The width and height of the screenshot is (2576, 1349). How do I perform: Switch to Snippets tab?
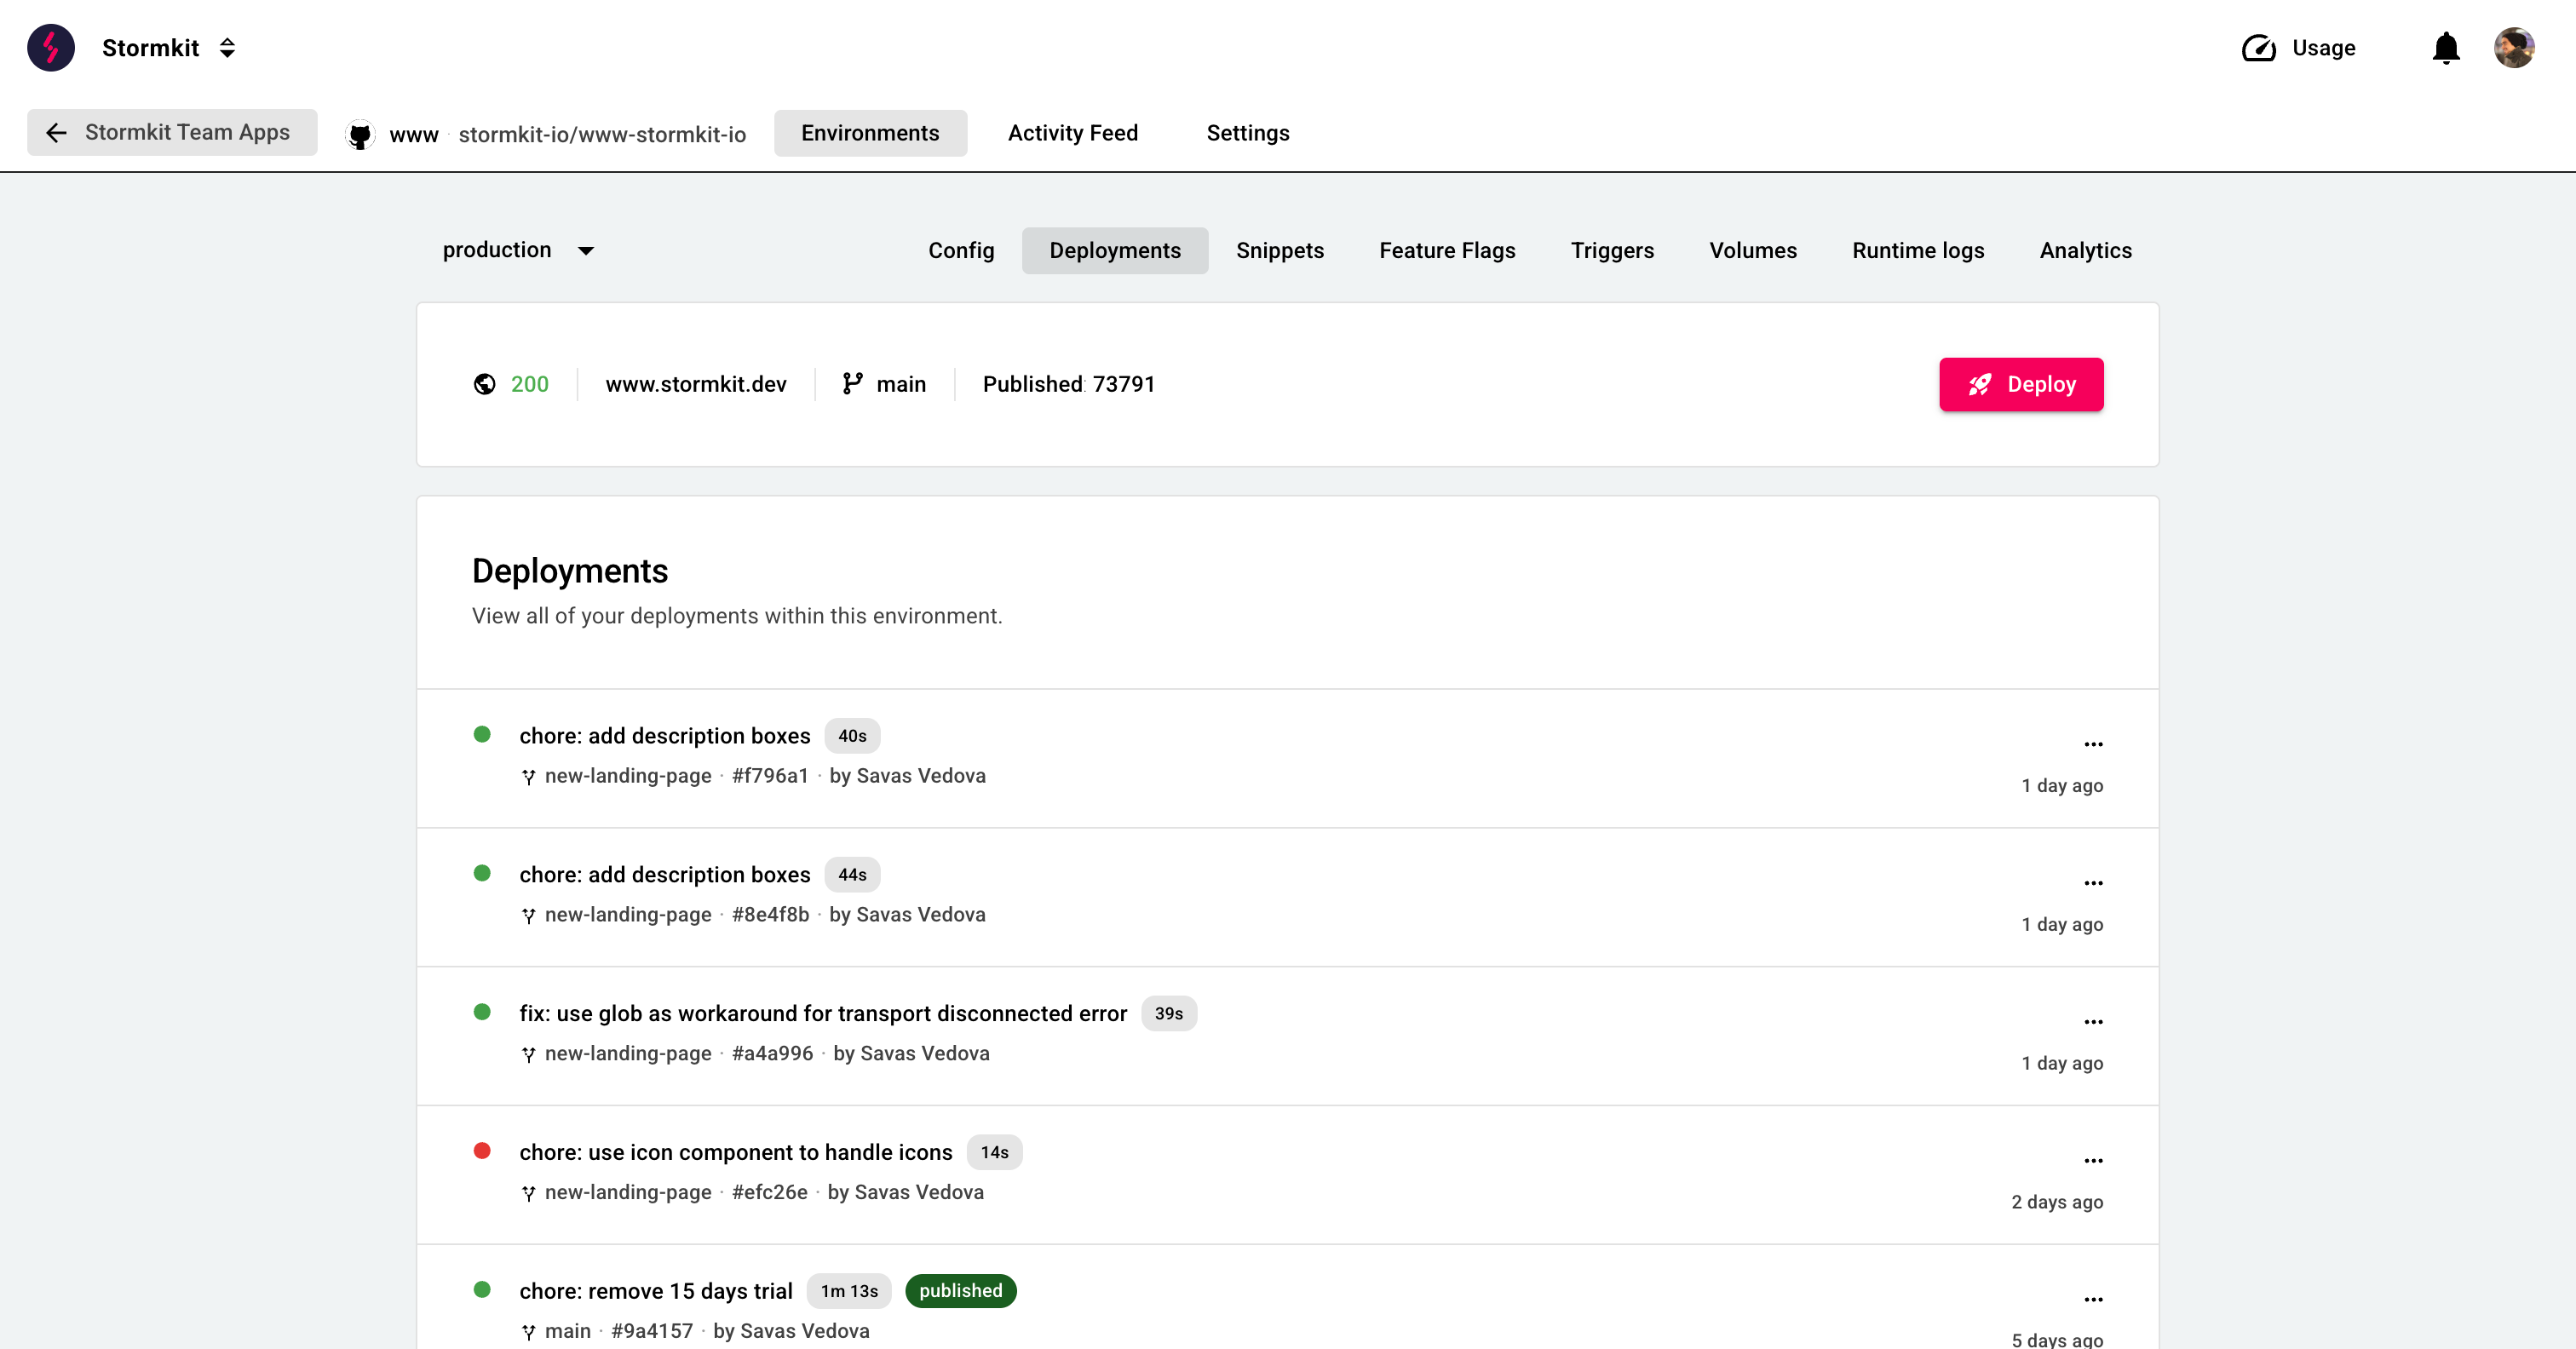[x=1279, y=250]
